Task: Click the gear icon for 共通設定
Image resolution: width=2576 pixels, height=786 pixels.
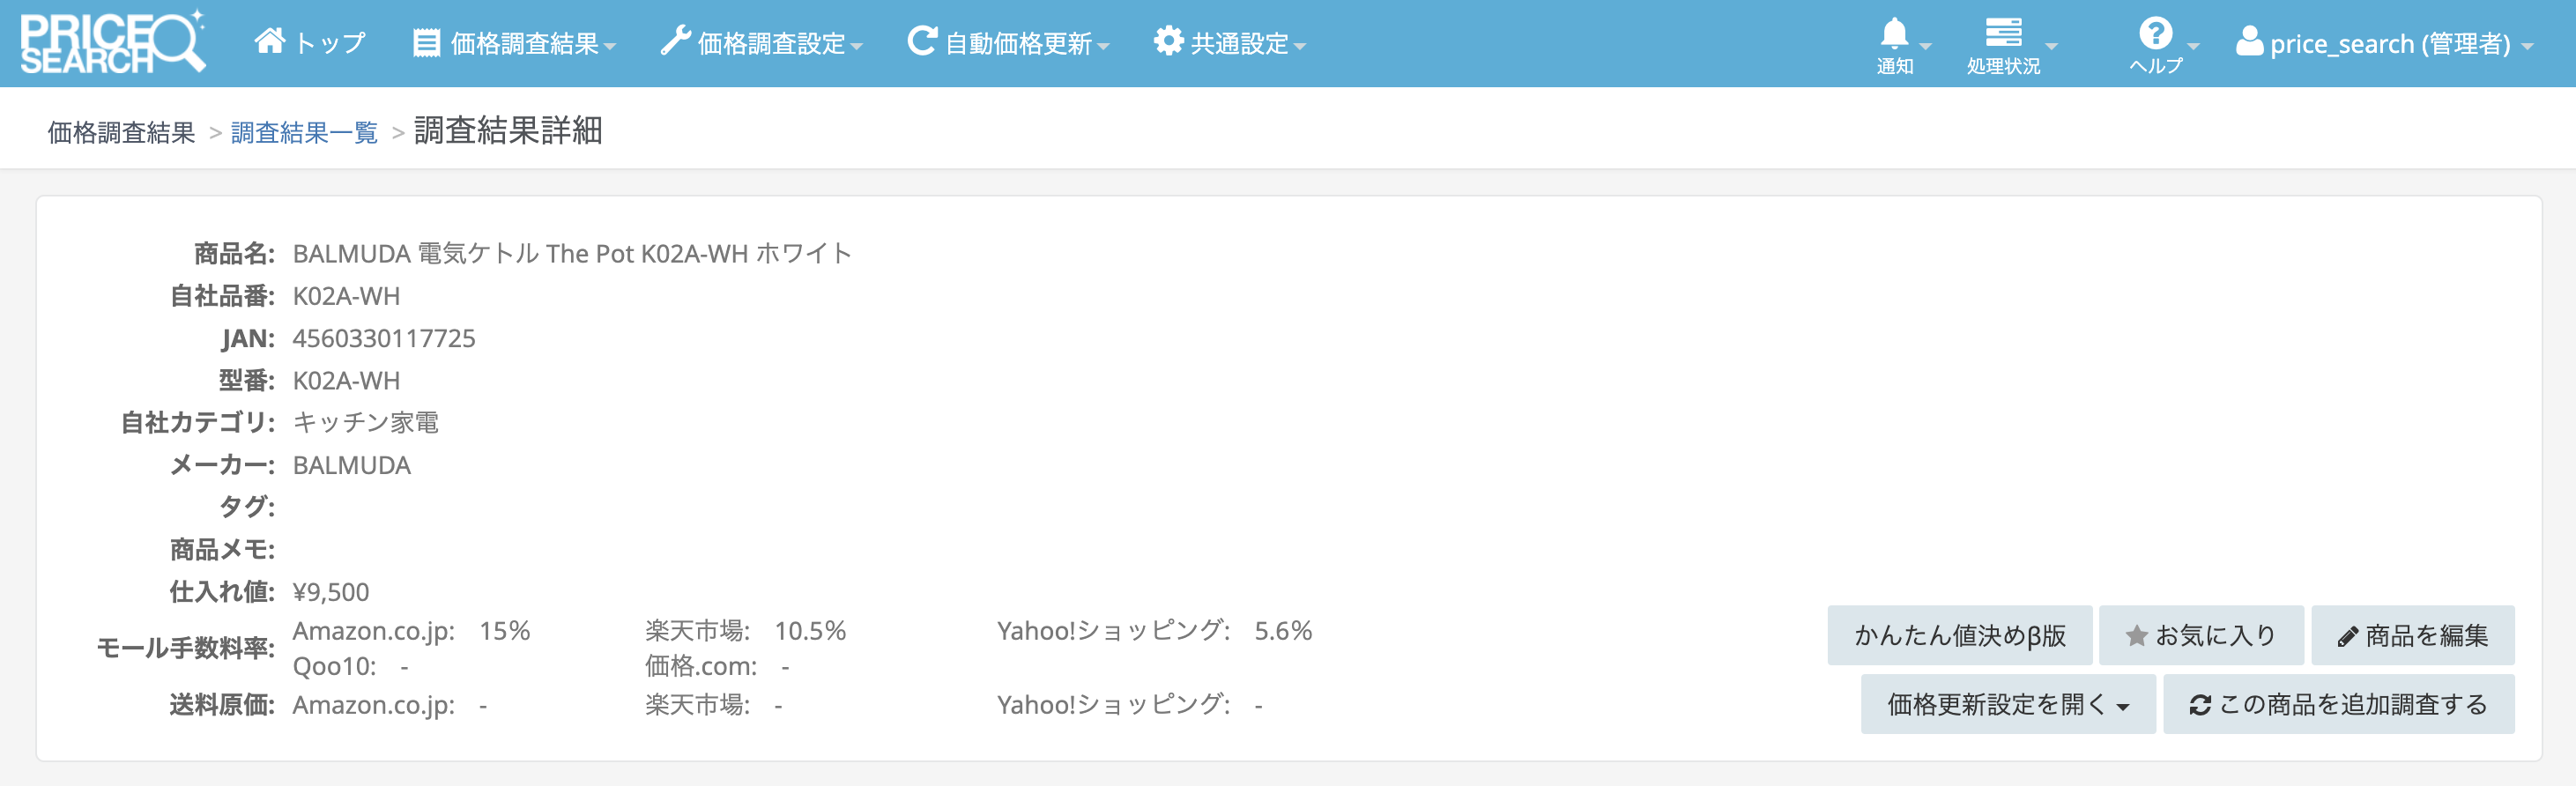Action: [x=1167, y=42]
